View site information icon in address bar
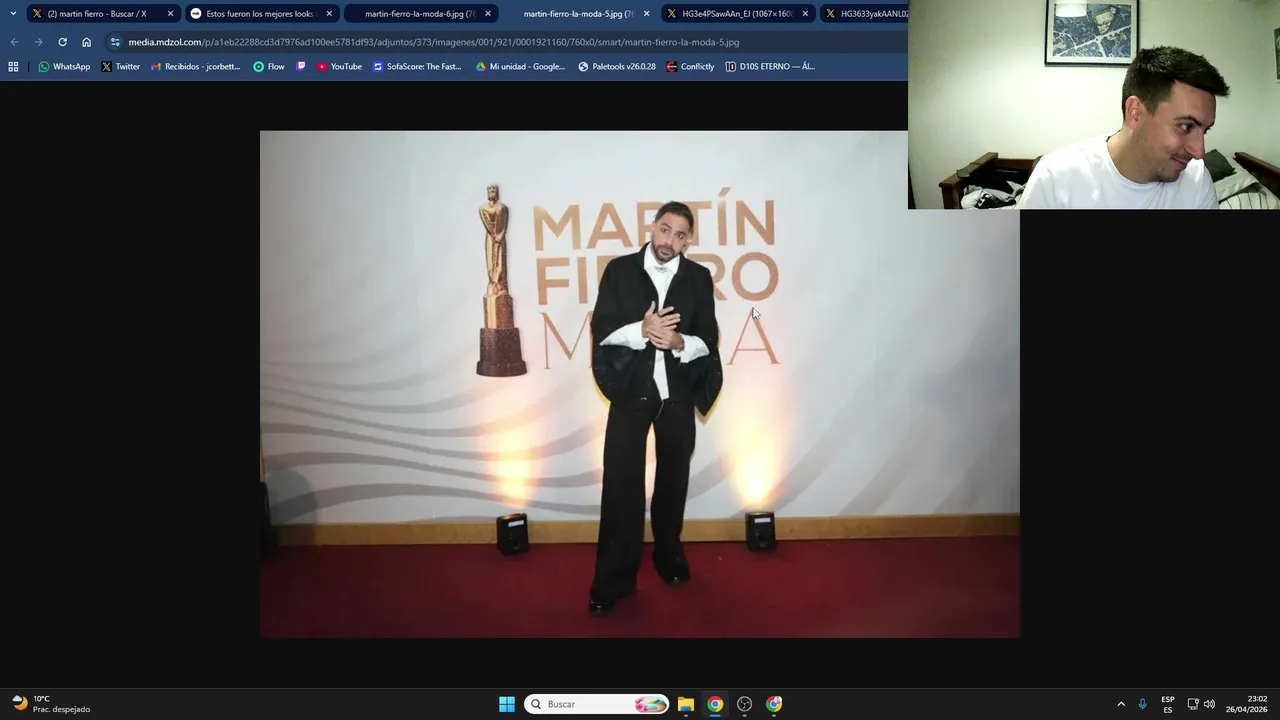The width and height of the screenshot is (1280, 720). click(115, 42)
